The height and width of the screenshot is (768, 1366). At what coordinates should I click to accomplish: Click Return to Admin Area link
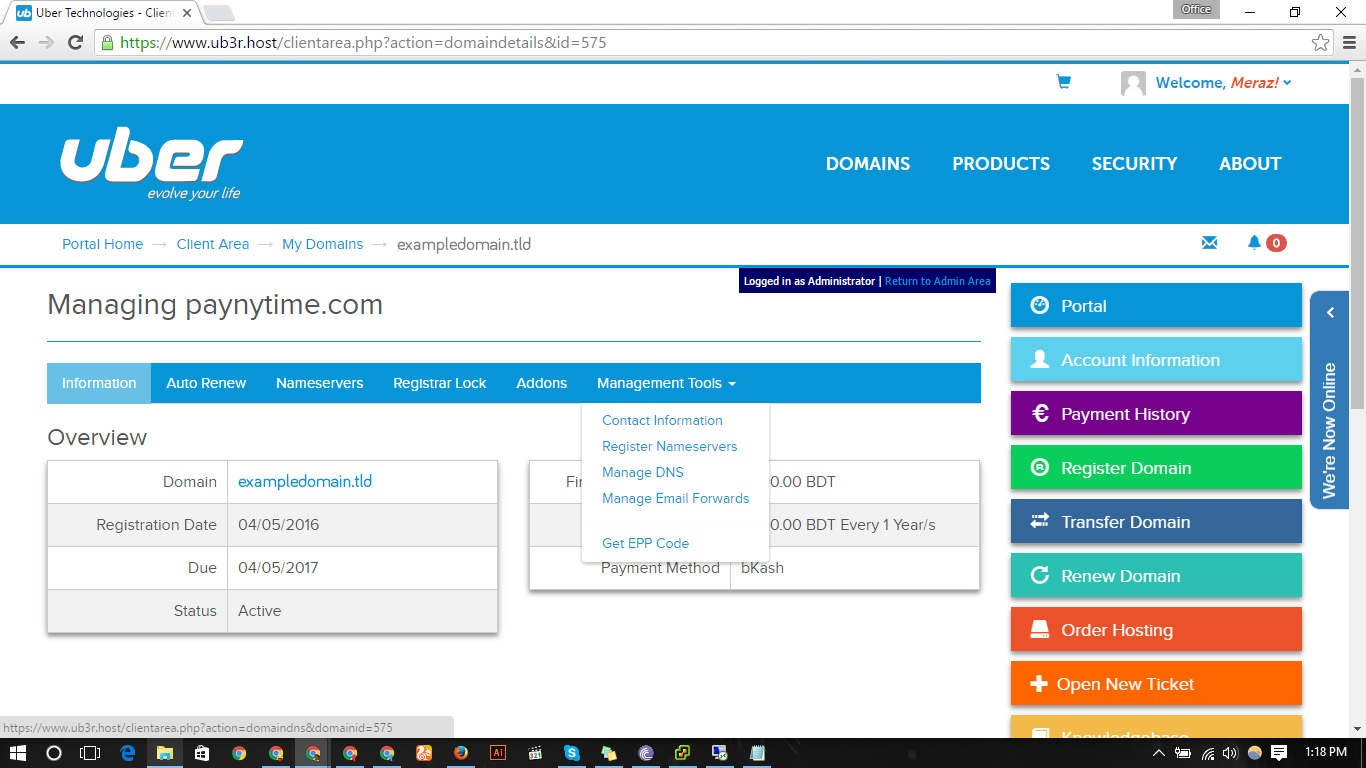938,281
